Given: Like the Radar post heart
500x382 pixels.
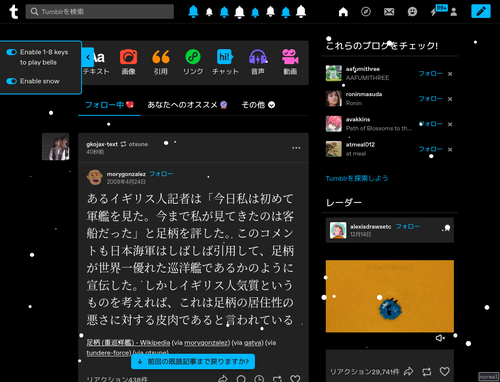Looking at the screenshot, I should pos(445,371).
